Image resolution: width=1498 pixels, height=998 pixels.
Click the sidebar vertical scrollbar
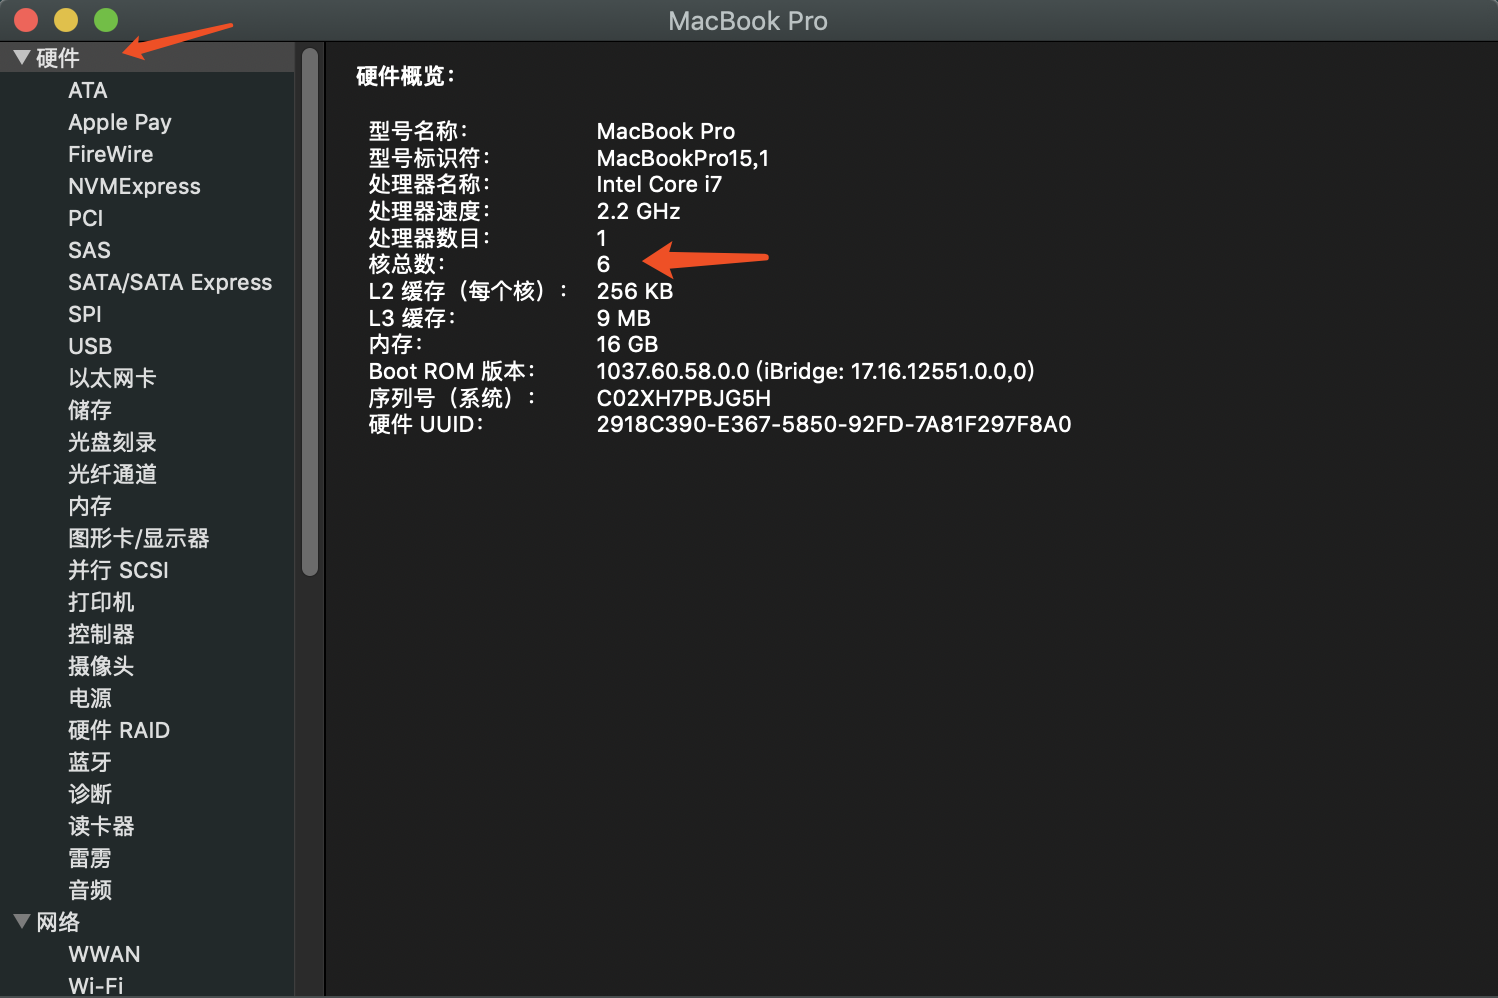(x=310, y=311)
